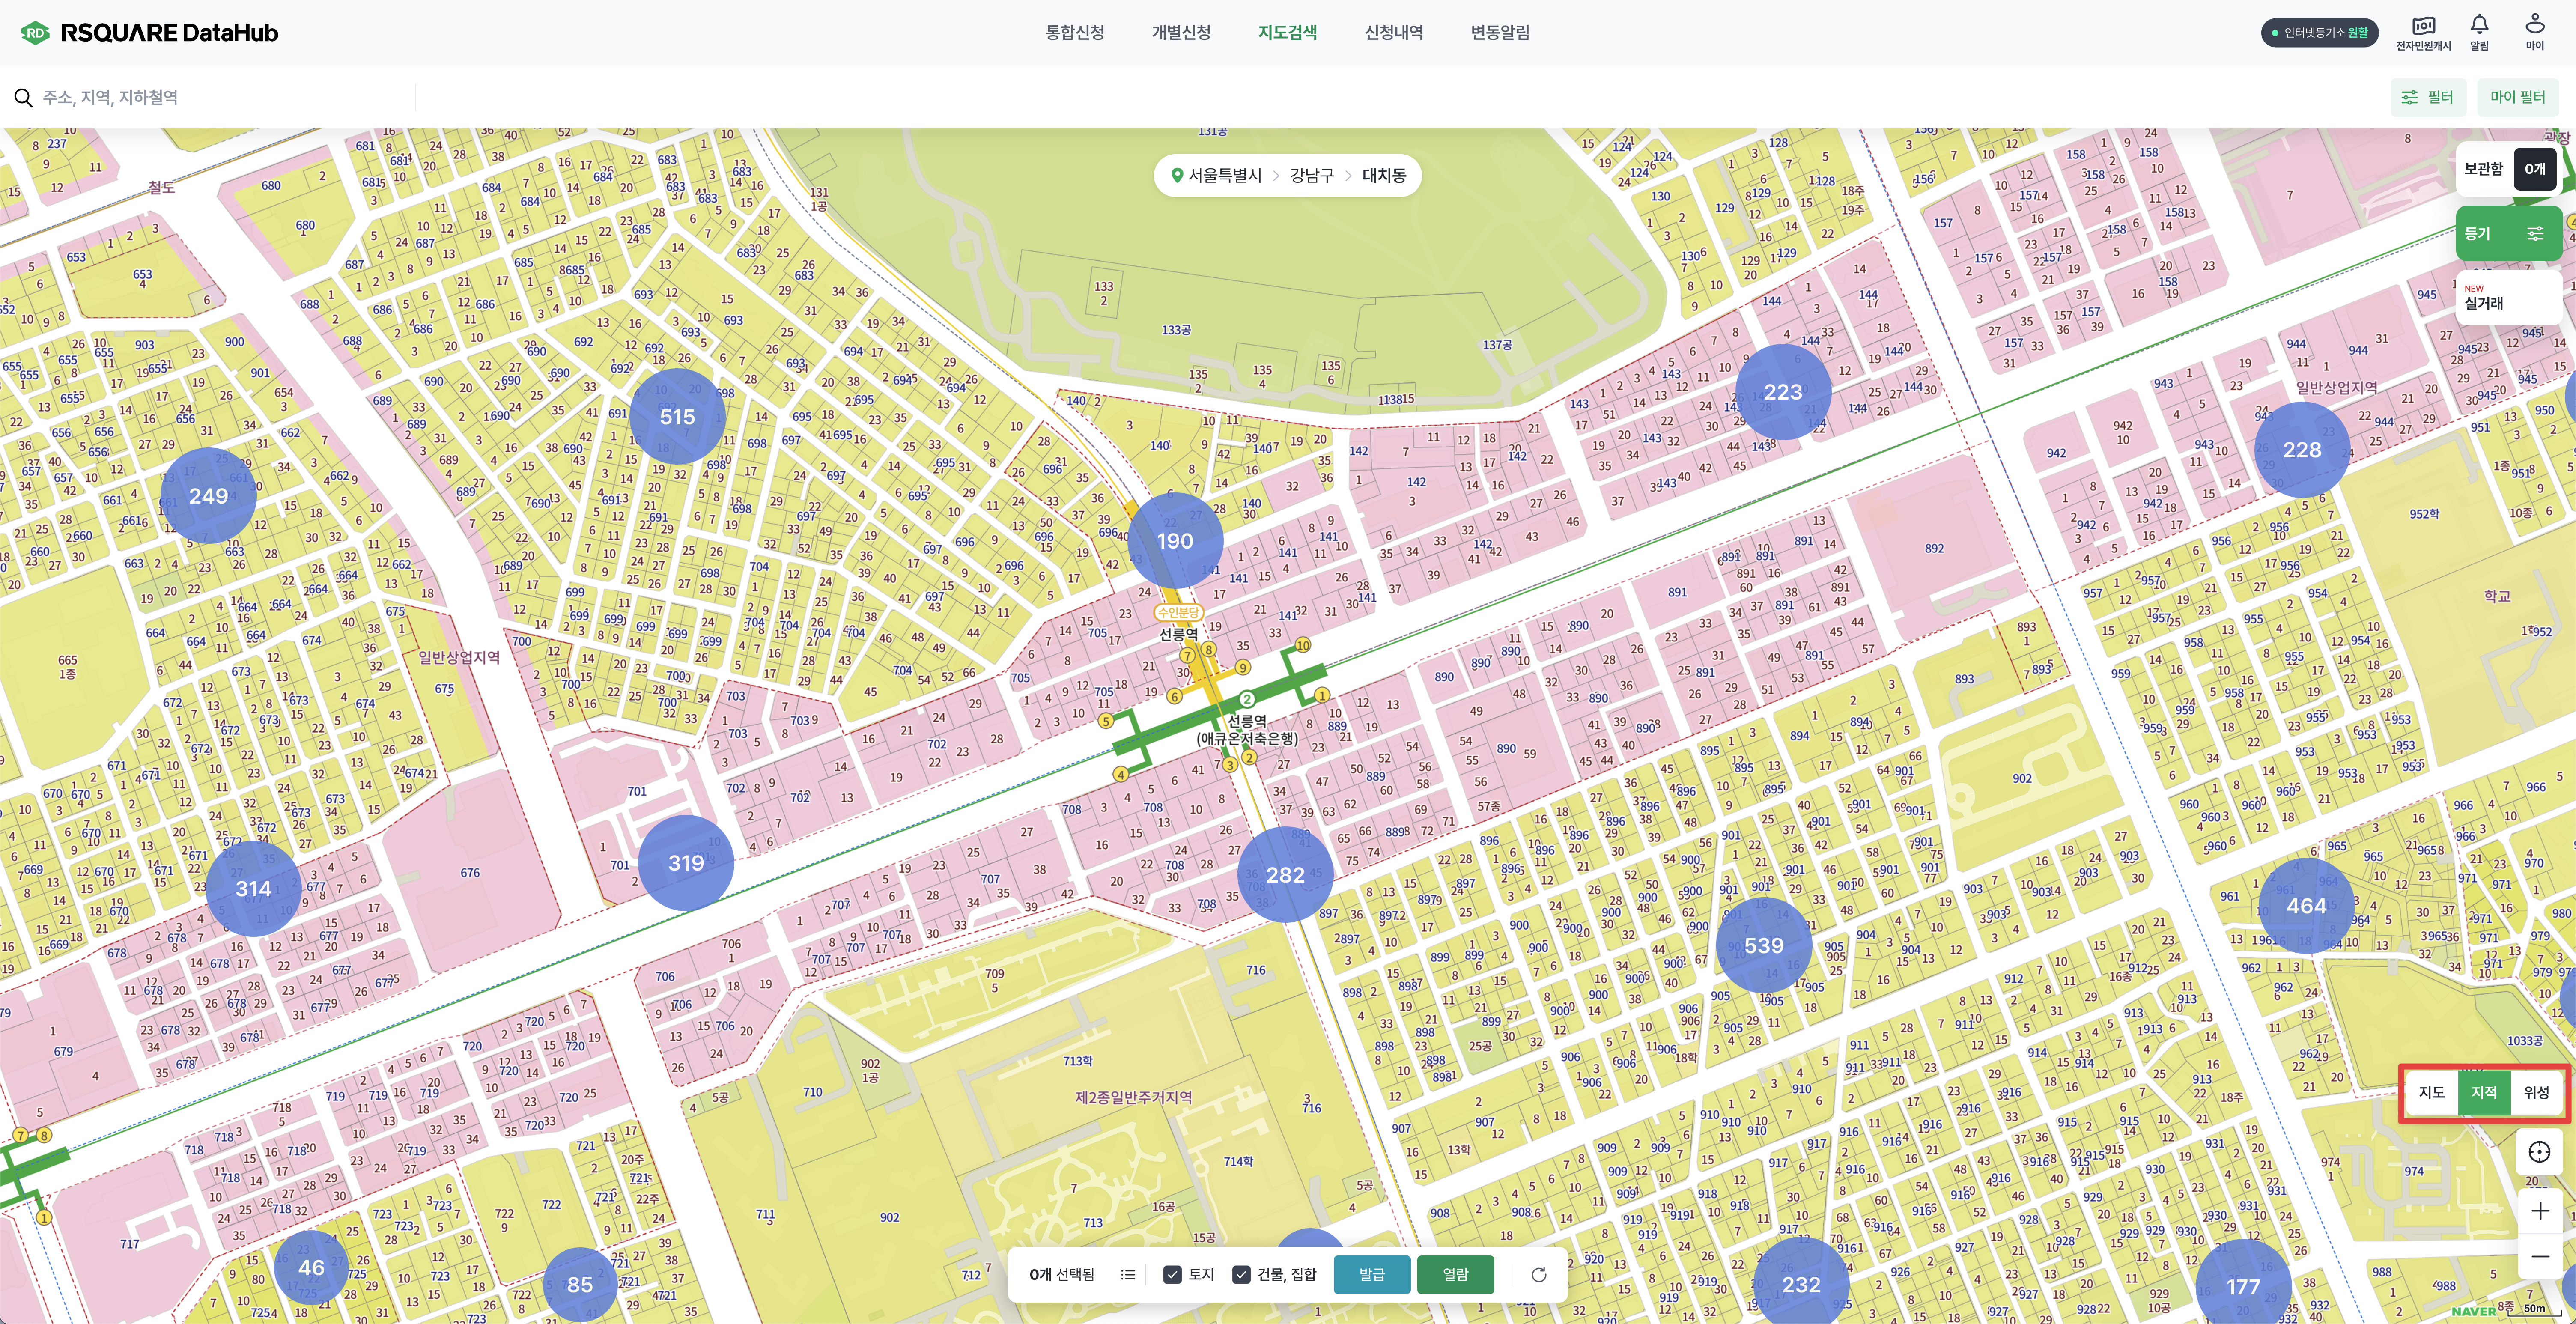
Task: Zoom in with the plus icon
Action: coord(2539,1211)
